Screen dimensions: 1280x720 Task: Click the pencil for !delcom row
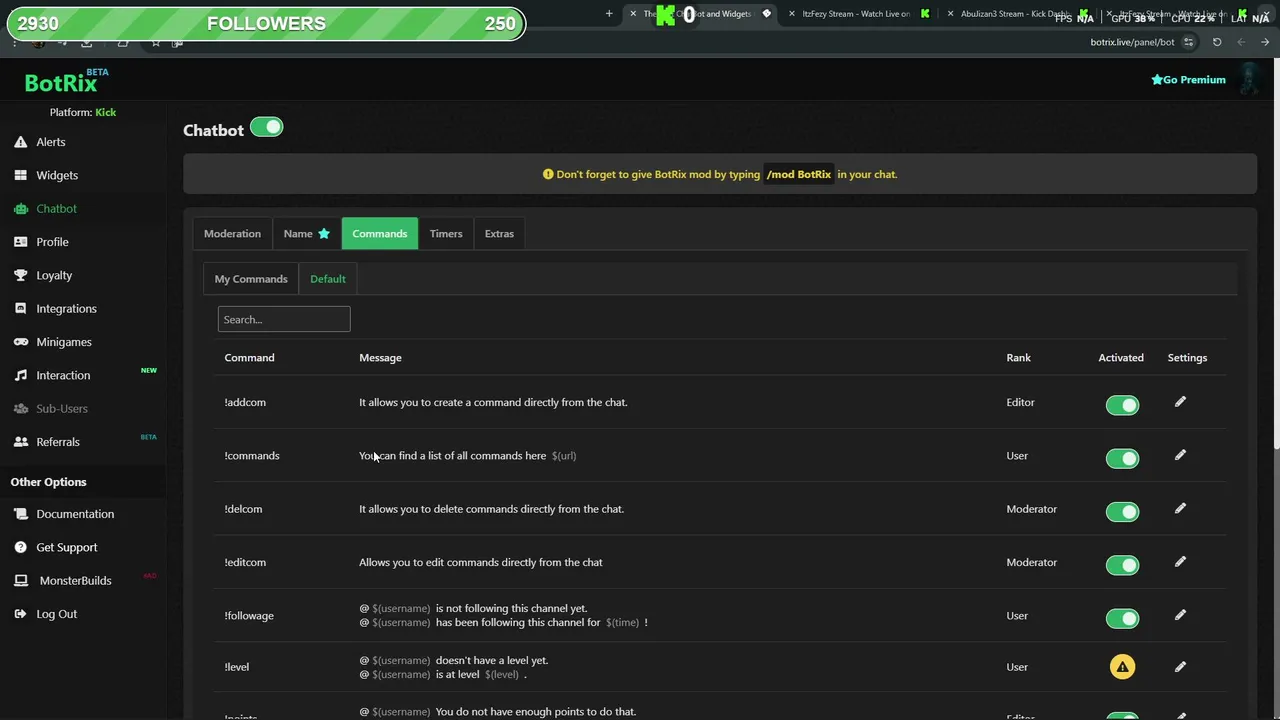[1180, 508]
